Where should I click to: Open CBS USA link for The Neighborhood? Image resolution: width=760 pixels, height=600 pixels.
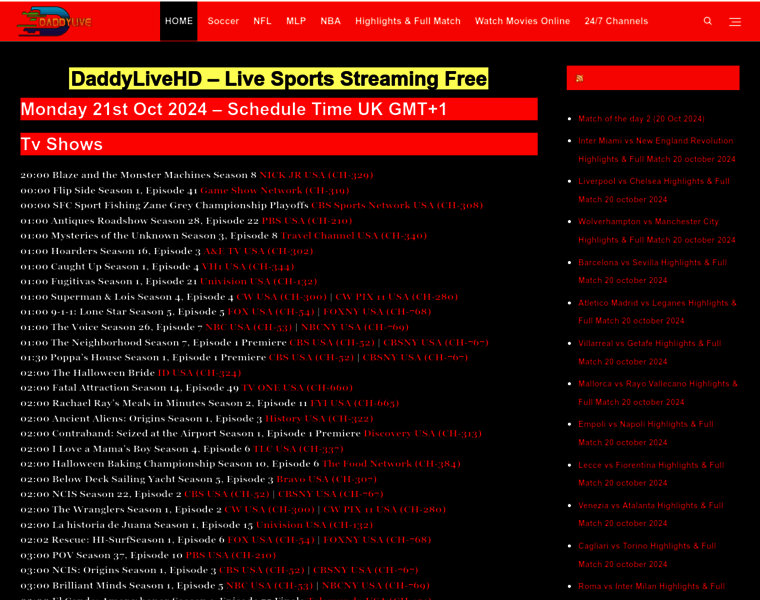(x=332, y=343)
